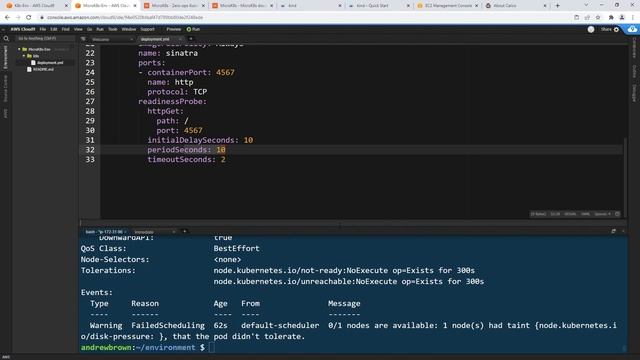640x360 pixels.
Task: Open the Debugger right side panel
Action: click(x=634, y=93)
